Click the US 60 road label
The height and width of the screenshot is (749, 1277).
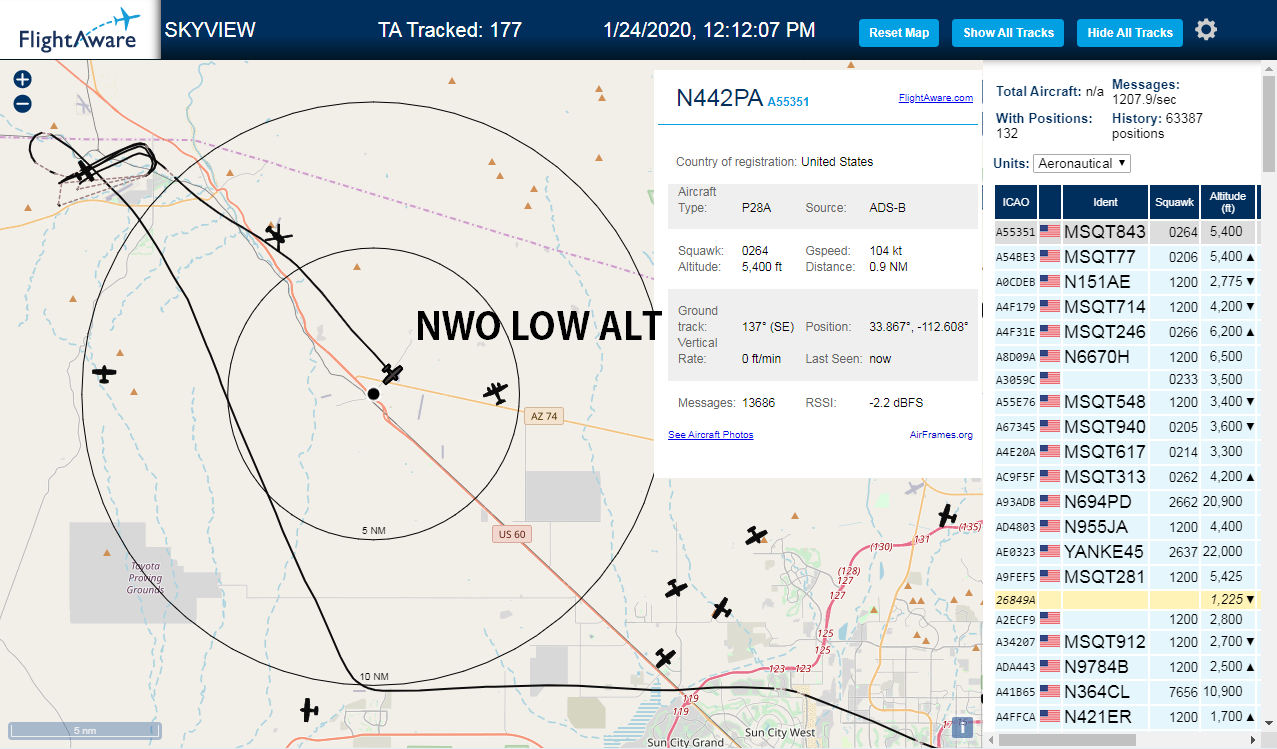pos(512,534)
